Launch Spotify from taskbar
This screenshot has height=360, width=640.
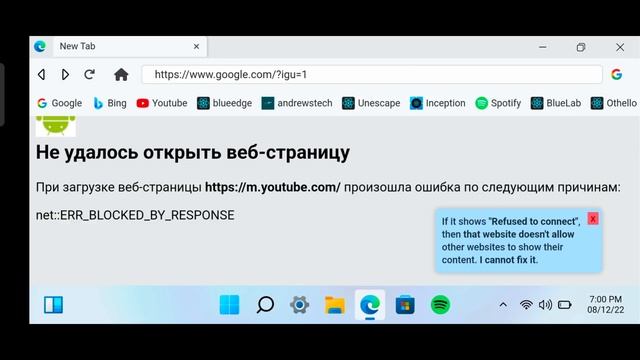click(x=440, y=305)
